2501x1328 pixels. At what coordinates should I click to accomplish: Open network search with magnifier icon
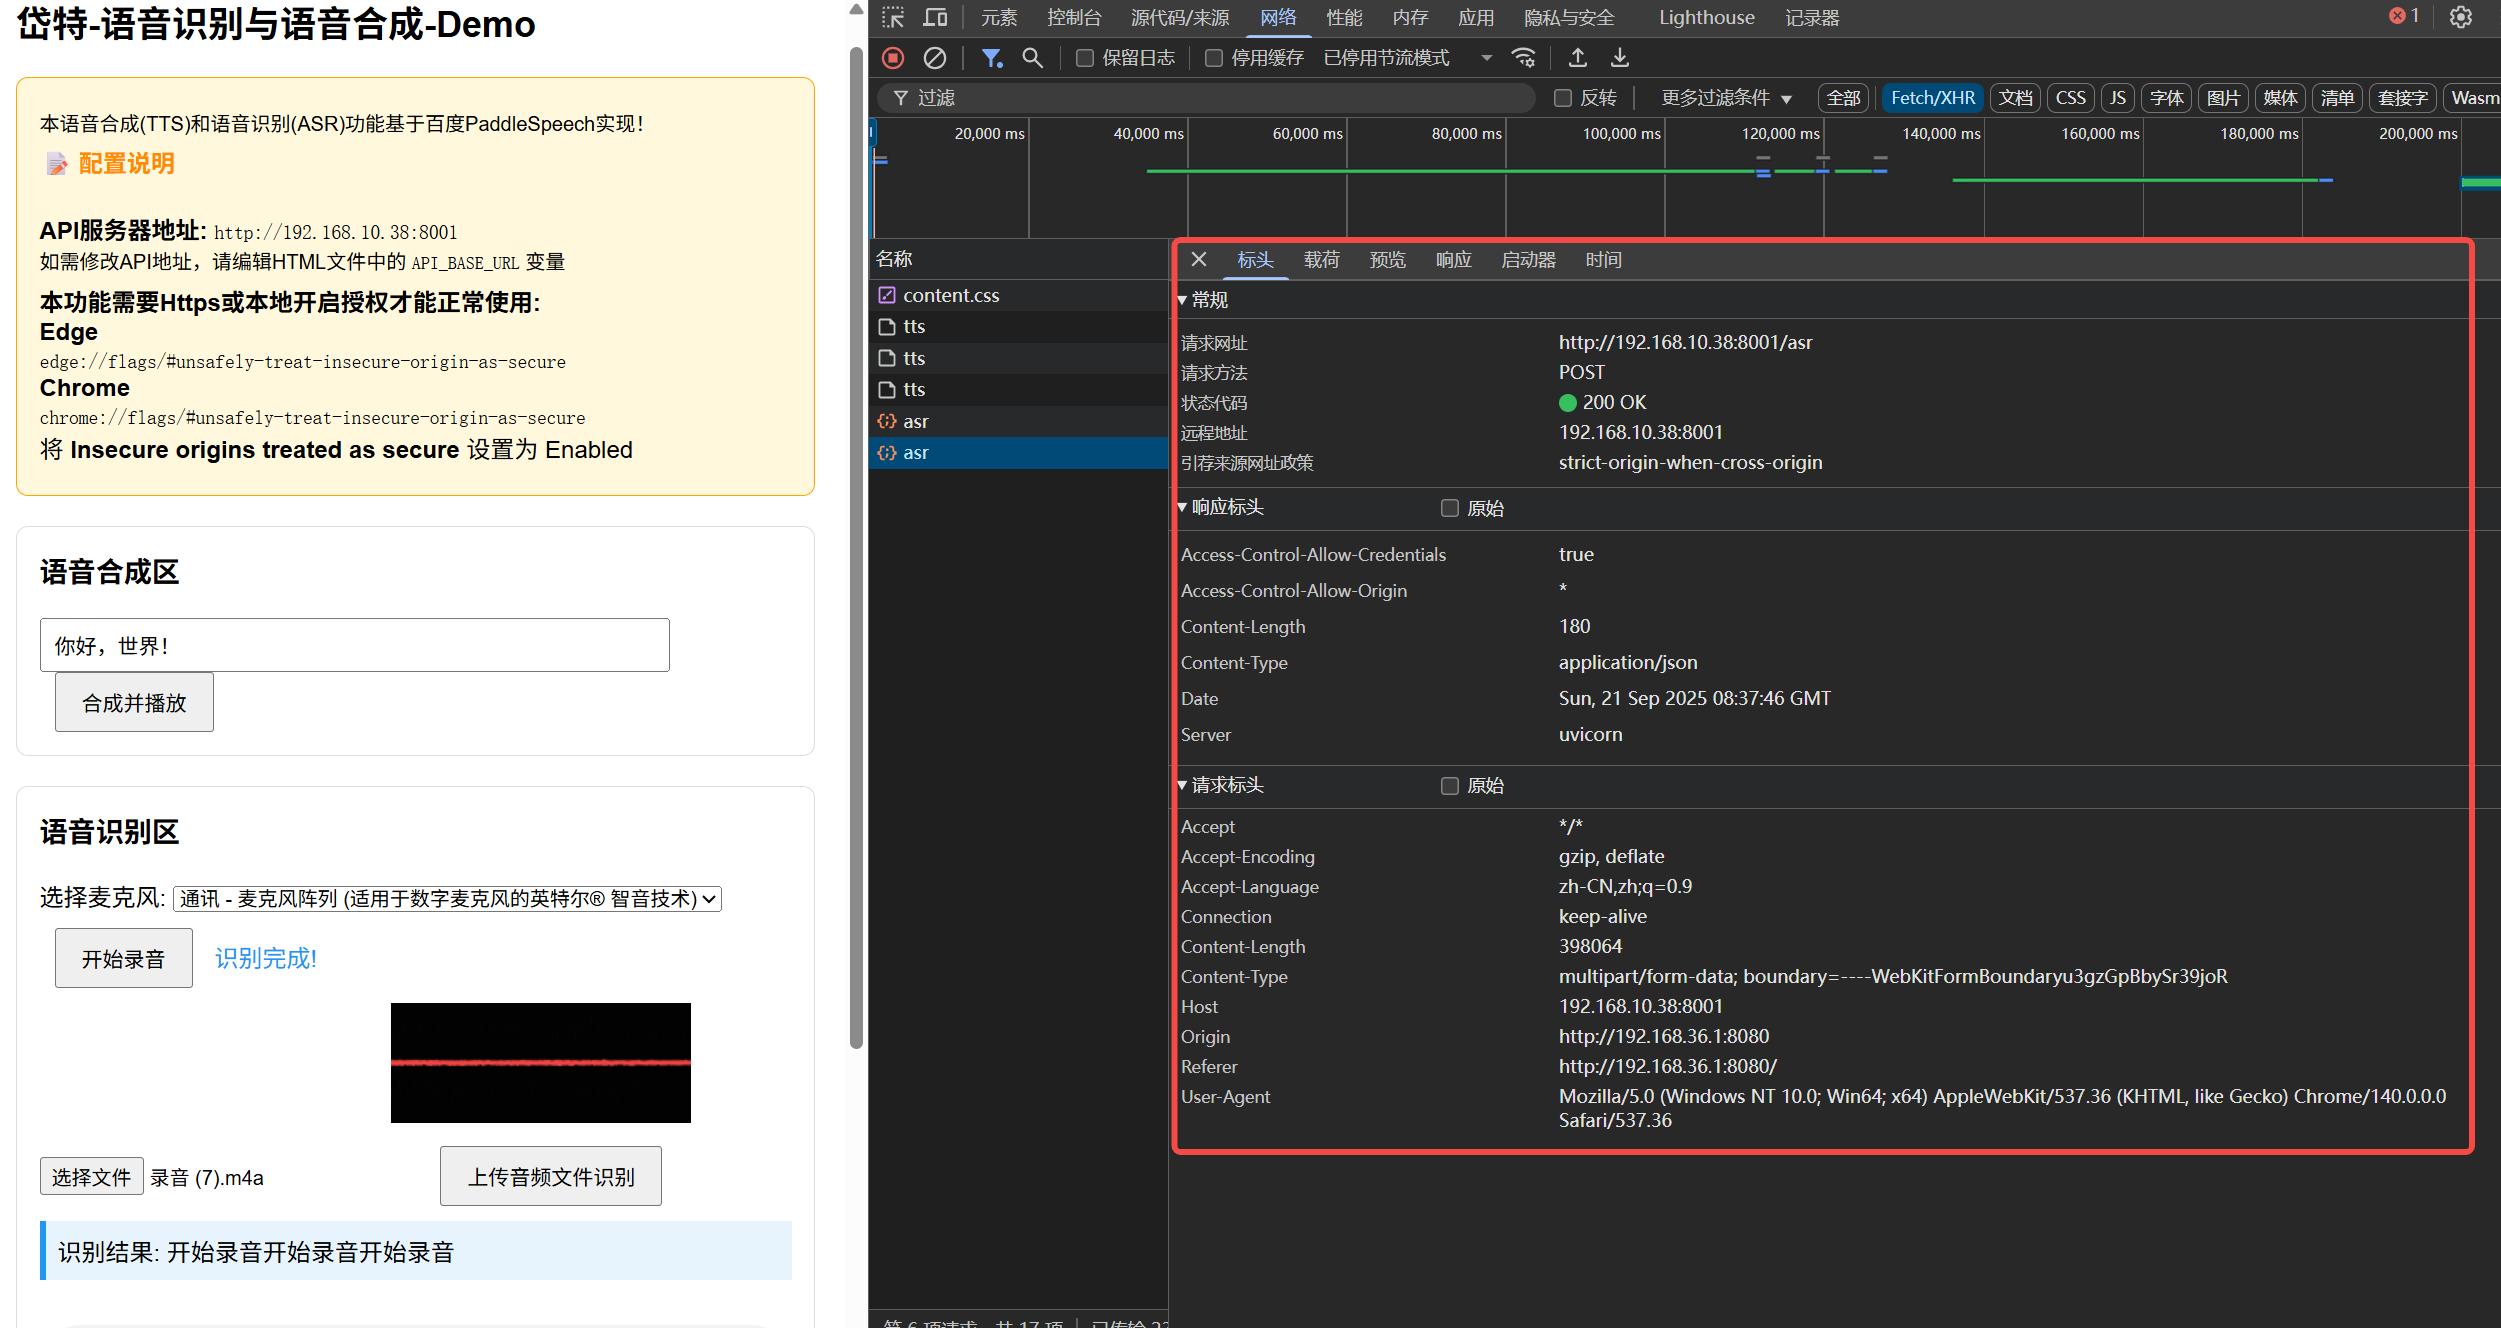click(1032, 58)
